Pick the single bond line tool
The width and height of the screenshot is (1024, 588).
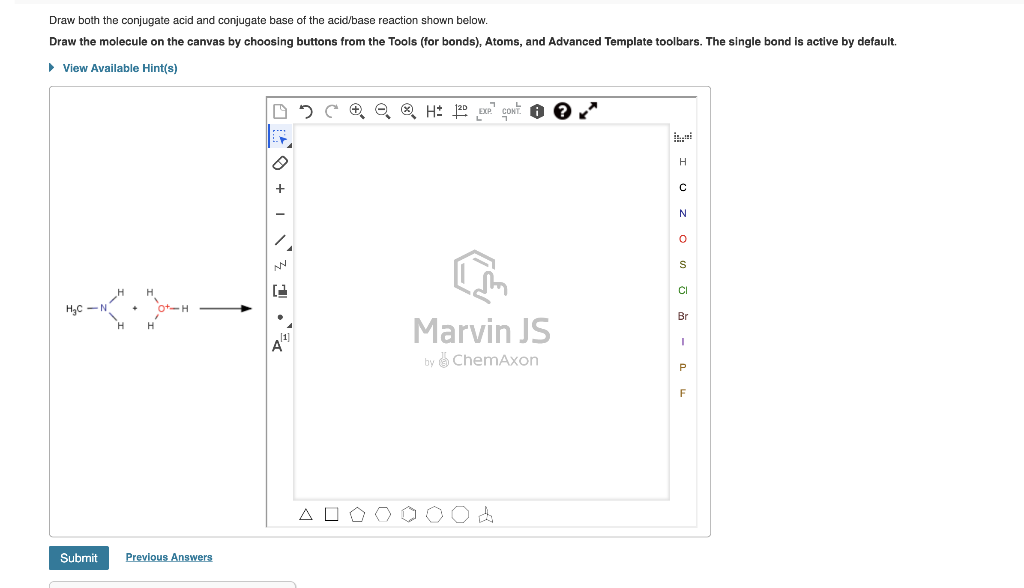(281, 240)
